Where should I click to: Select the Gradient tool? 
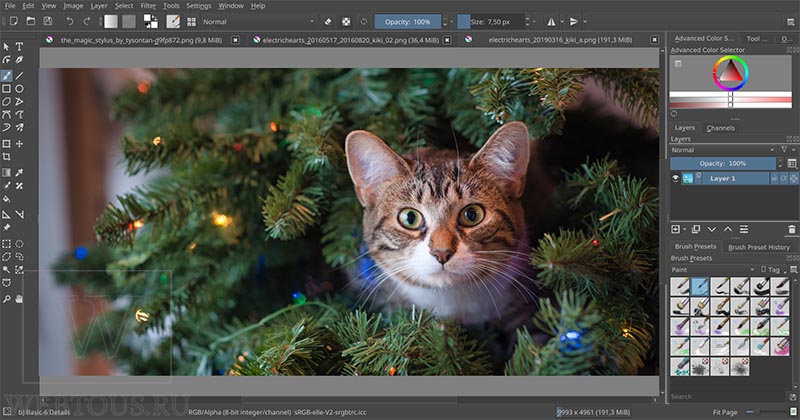click(7, 173)
